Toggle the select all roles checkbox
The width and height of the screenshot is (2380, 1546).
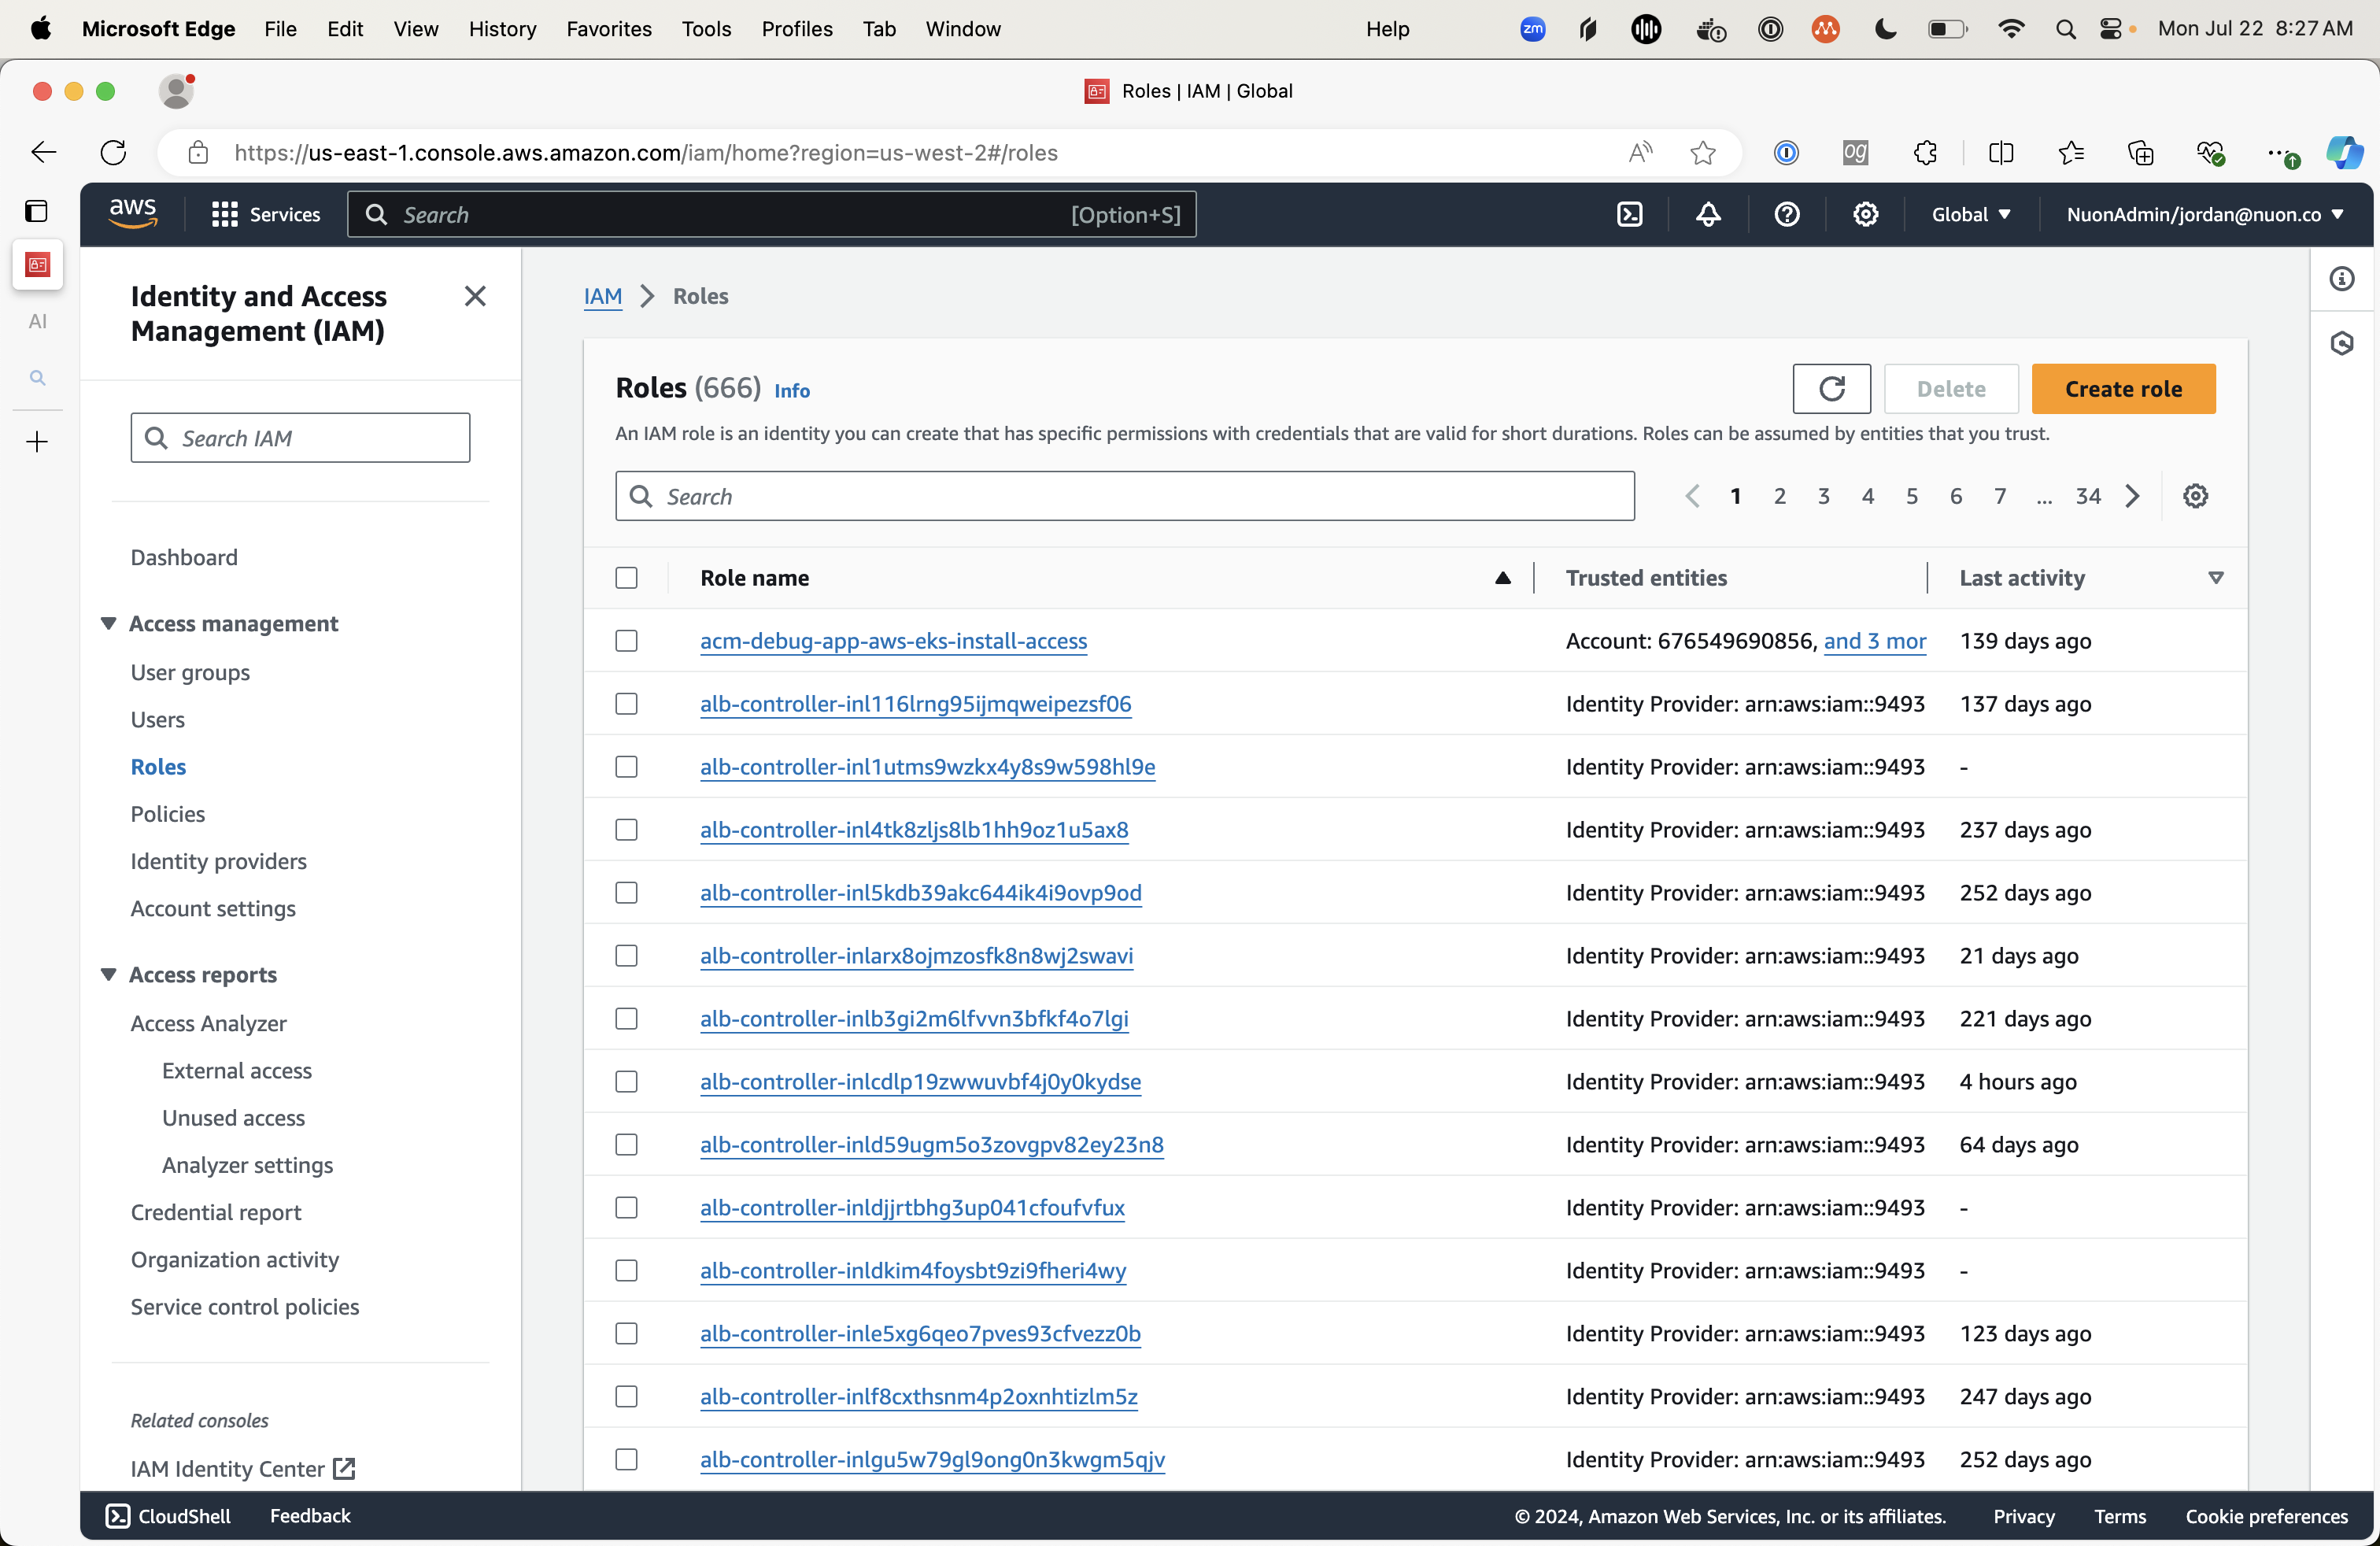pyautogui.click(x=626, y=578)
